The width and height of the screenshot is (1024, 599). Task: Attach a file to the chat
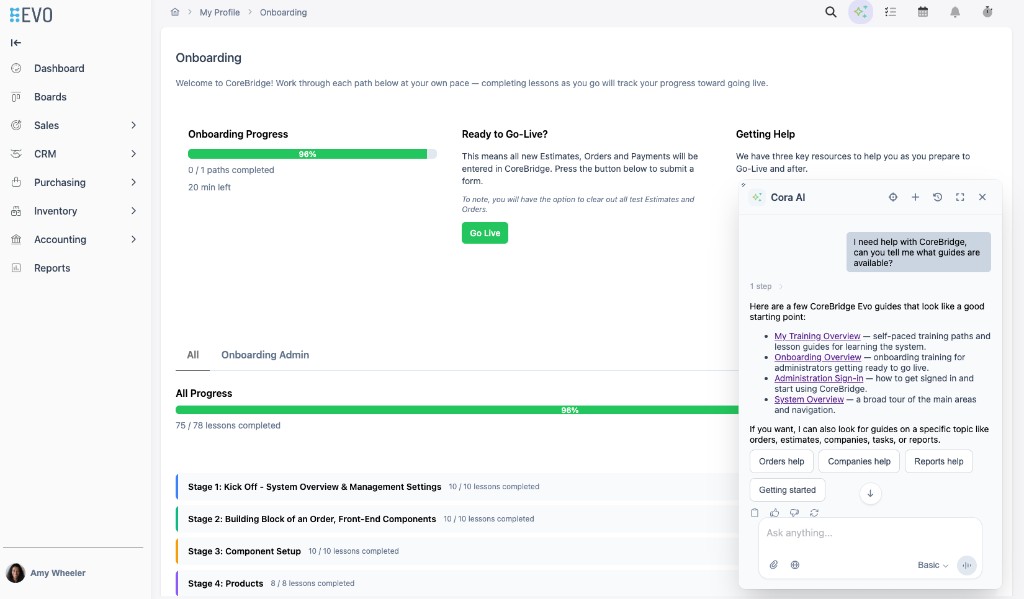pos(774,565)
